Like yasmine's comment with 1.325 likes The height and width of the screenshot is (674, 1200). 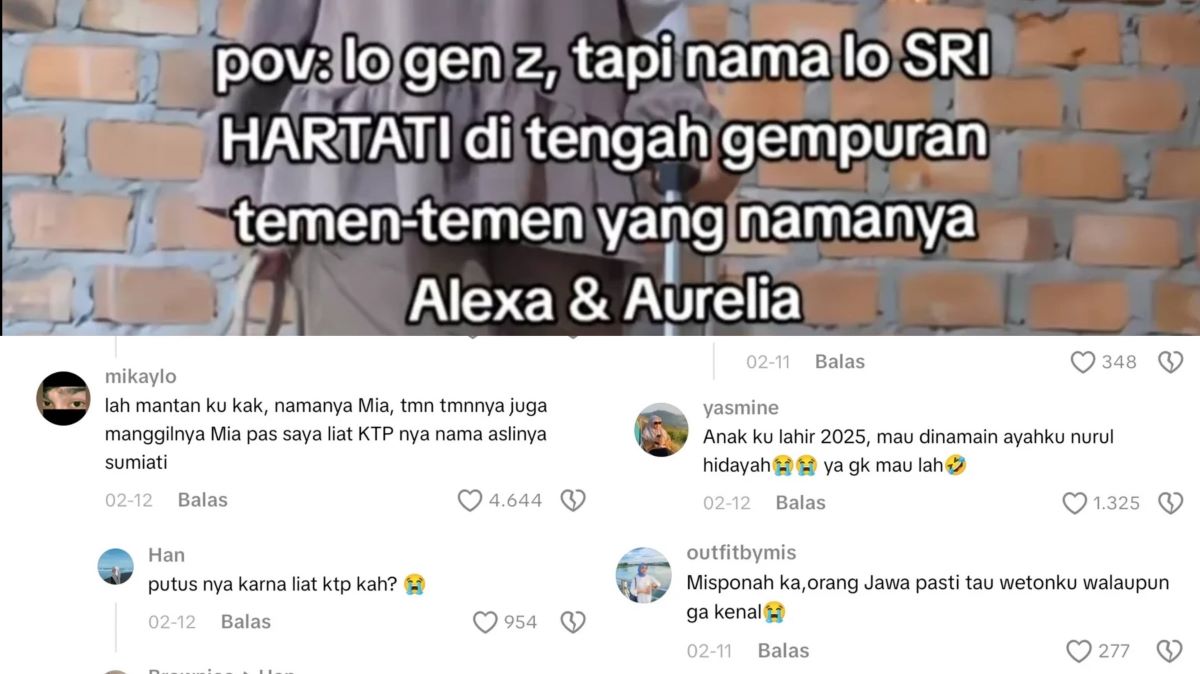[1075, 503]
